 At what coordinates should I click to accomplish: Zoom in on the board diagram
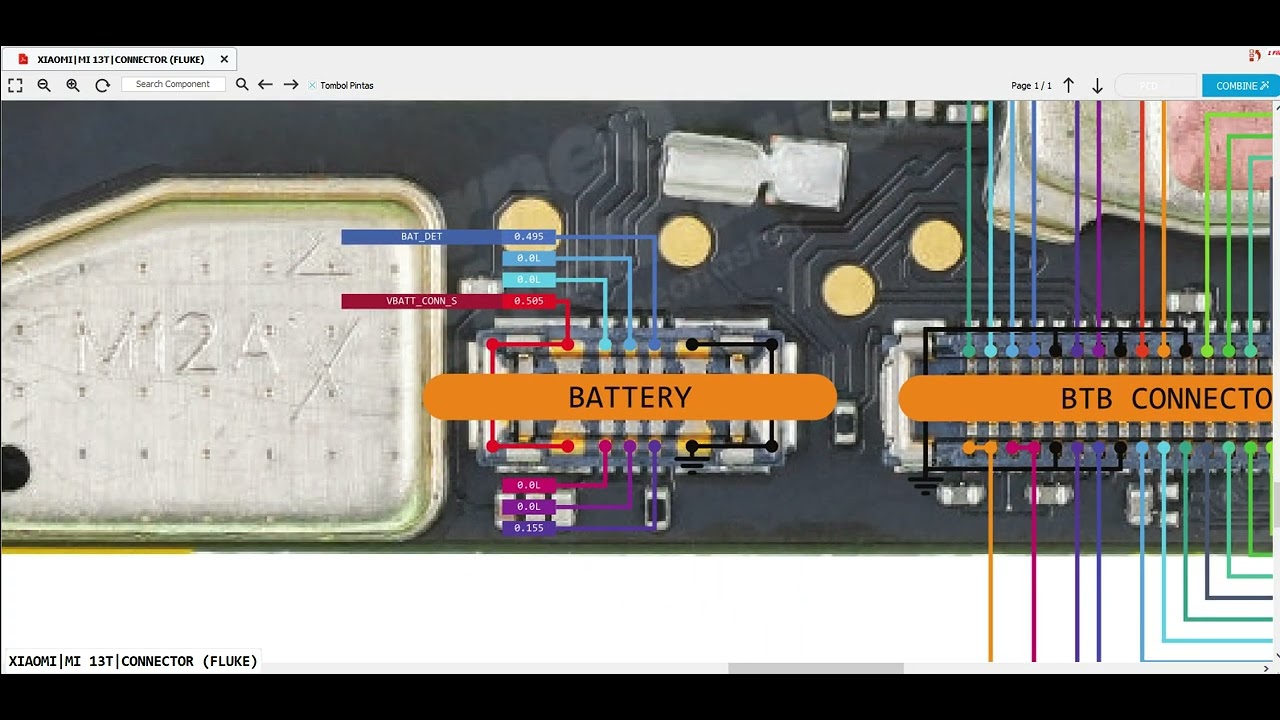tap(73, 86)
